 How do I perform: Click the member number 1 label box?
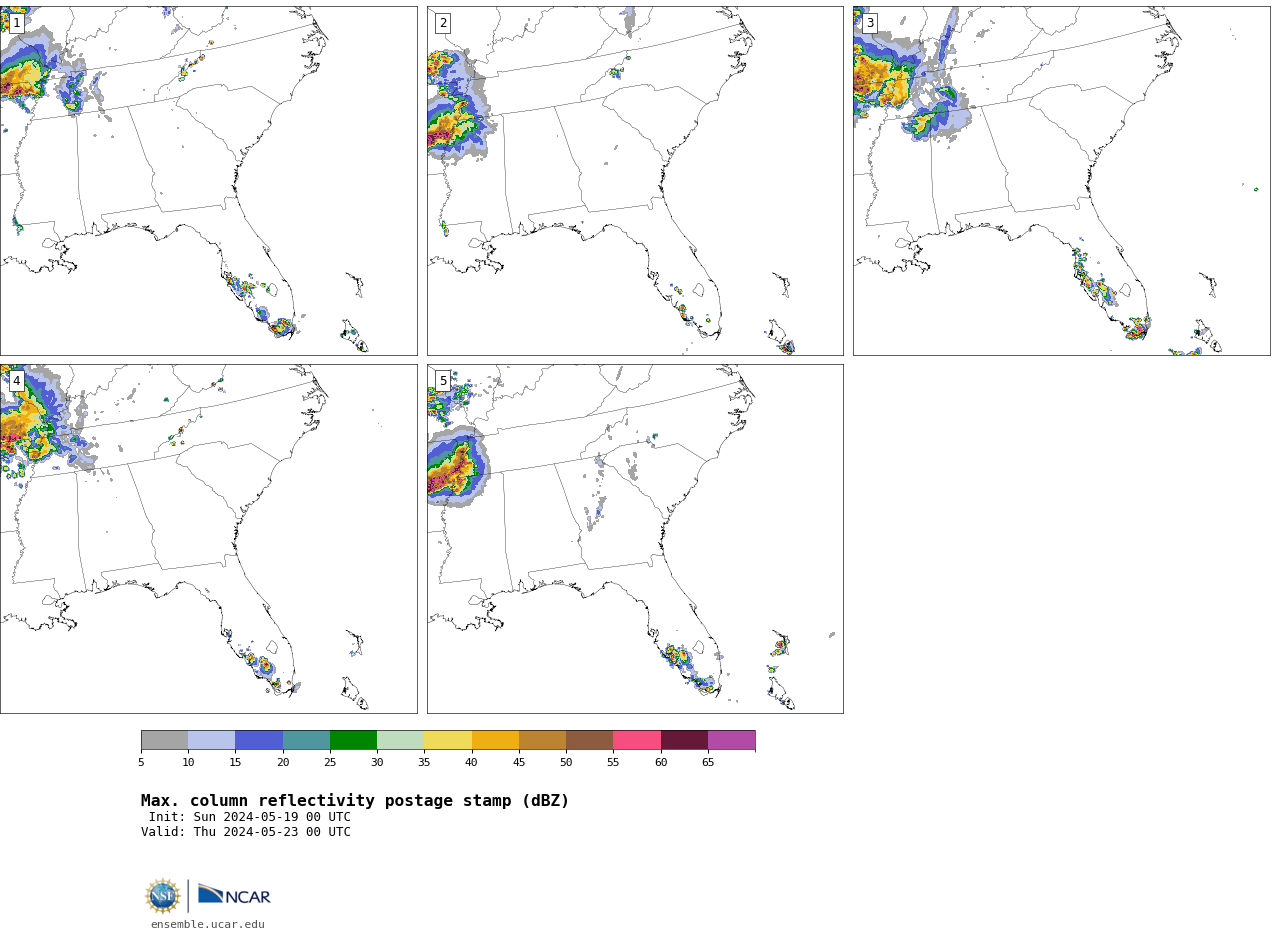pyautogui.click(x=16, y=23)
